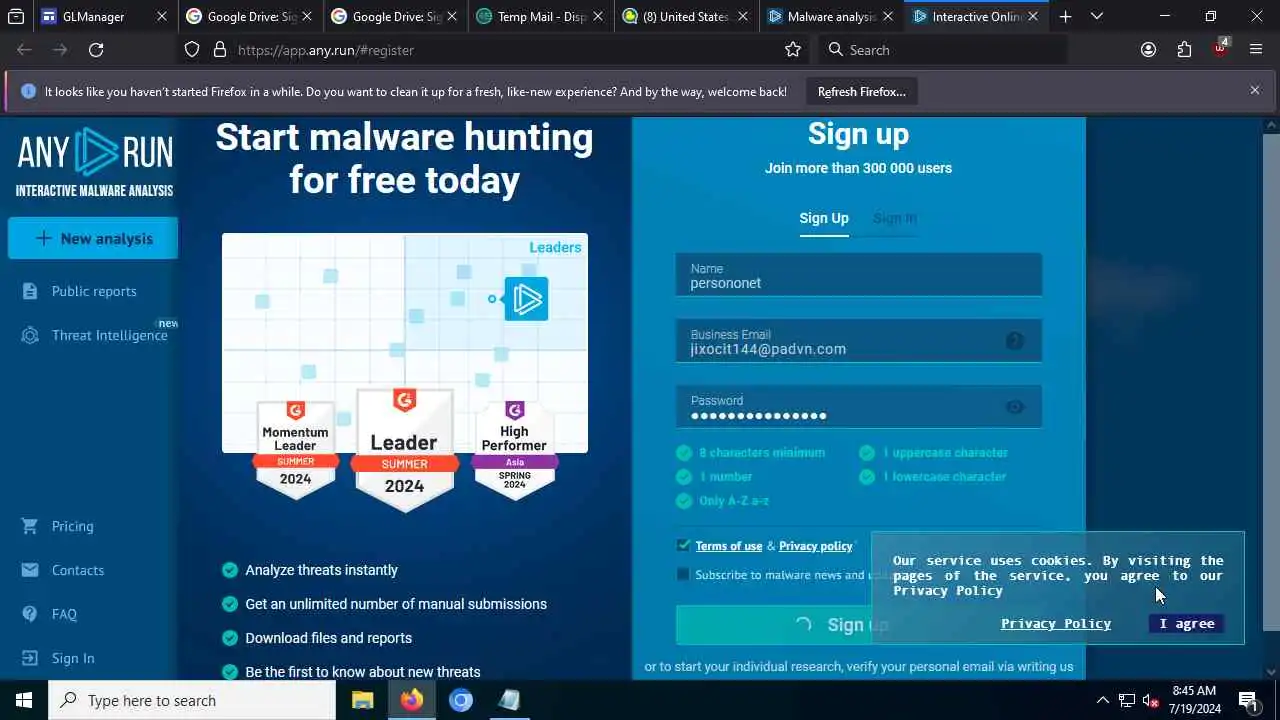Click the Firefox View icon
The width and height of the screenshot is (1280, 720).
16,16
